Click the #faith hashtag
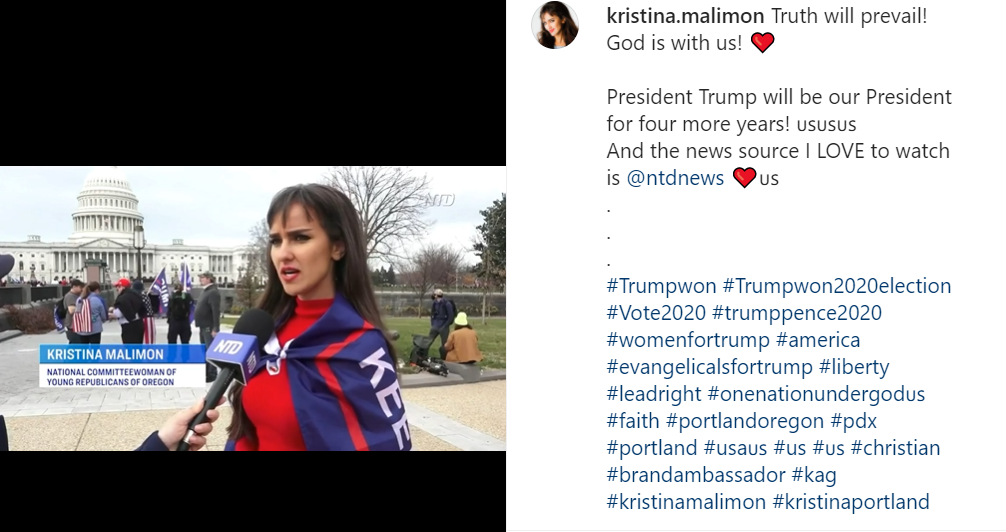Screen dimensions: 1006x532 [633, 420]
